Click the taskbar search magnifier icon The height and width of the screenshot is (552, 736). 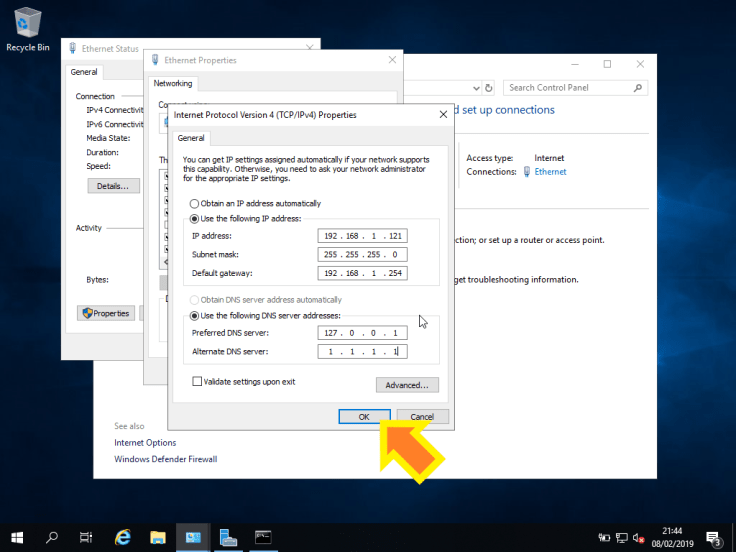coord(52,537)
